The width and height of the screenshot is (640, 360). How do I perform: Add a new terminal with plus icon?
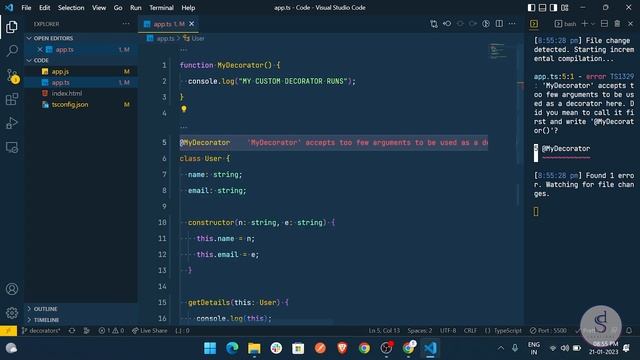point(584,24)
